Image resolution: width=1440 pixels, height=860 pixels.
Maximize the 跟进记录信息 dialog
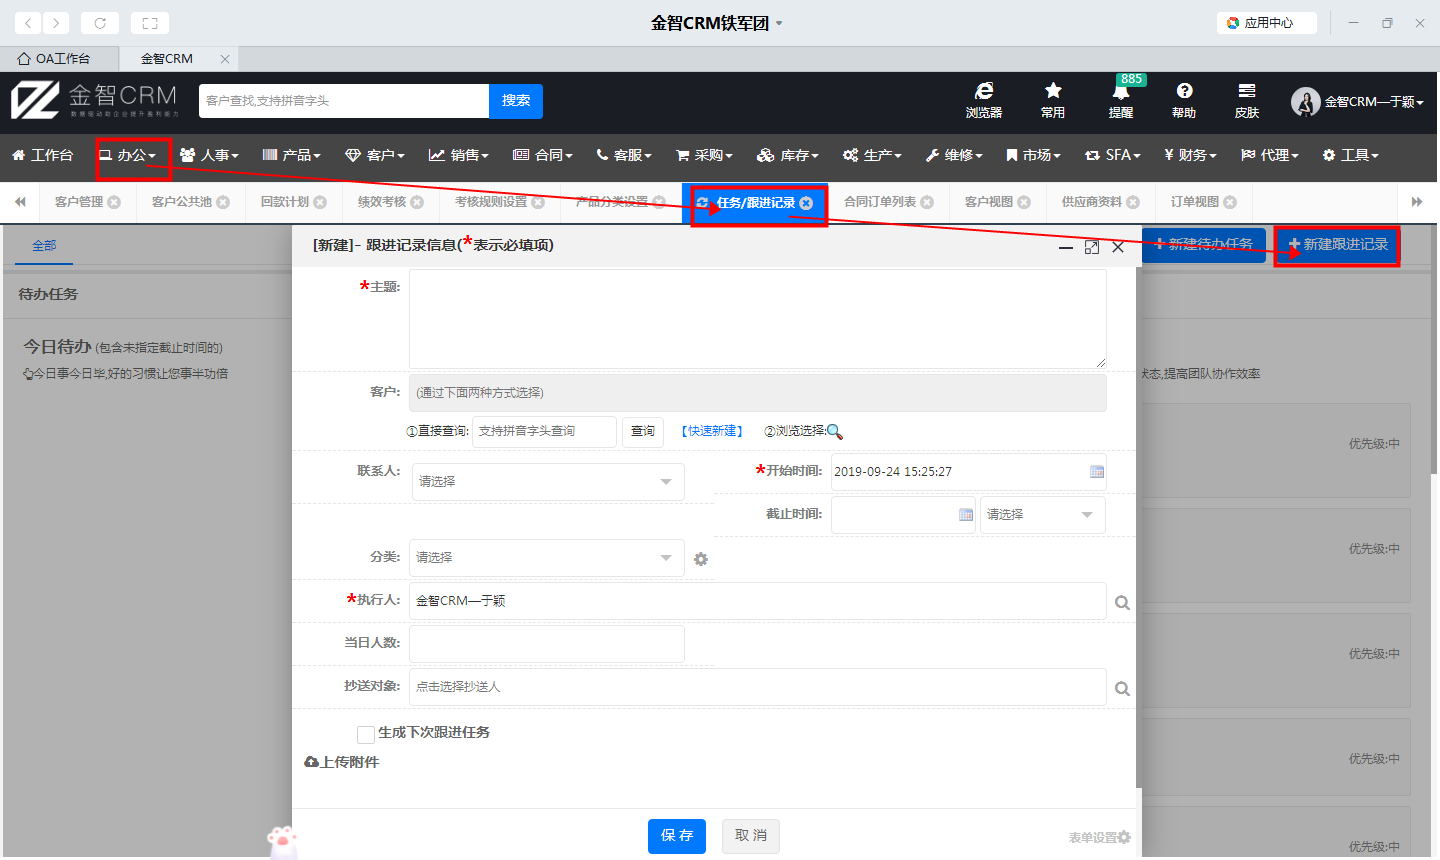click(1091, 247)
